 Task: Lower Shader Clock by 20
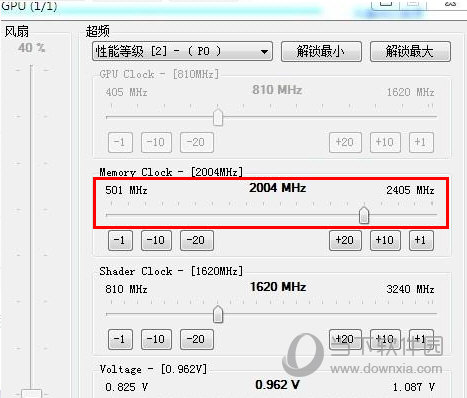pos(196,339)
